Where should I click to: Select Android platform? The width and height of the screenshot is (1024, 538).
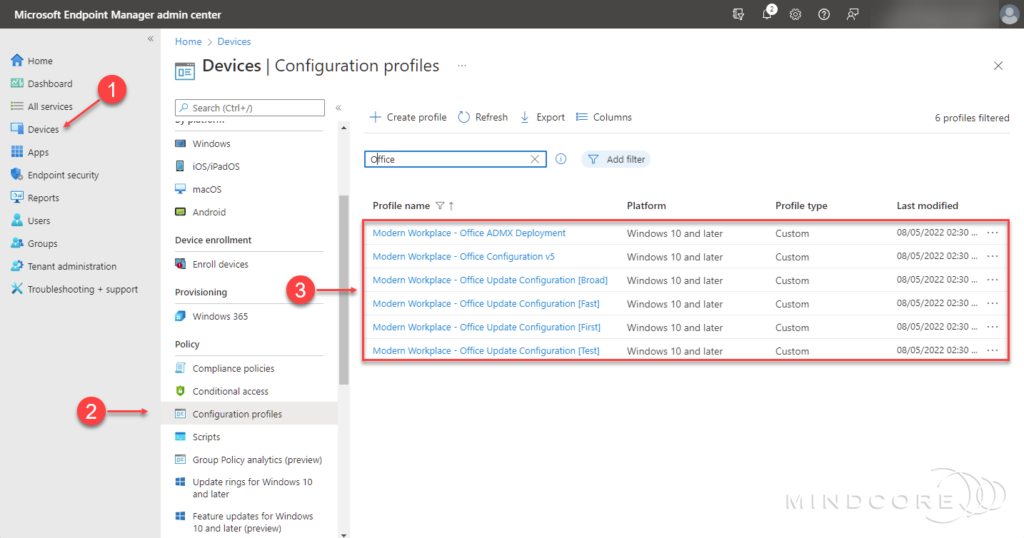click(200, 212)
